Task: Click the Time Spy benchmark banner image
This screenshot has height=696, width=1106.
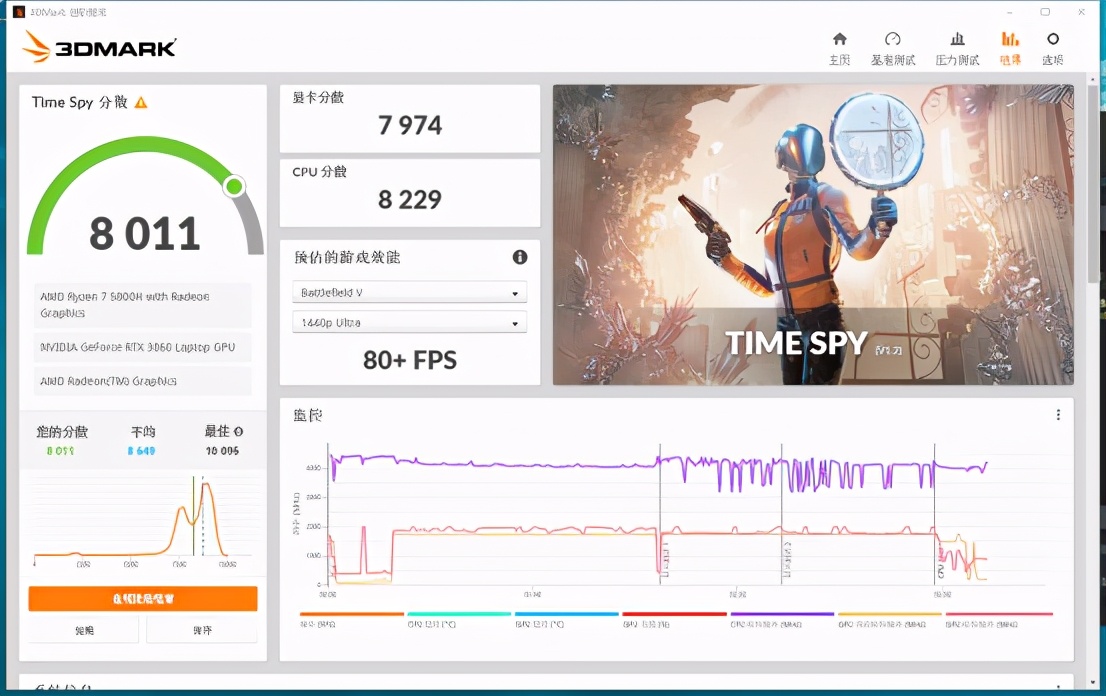Action: point(813,234)
